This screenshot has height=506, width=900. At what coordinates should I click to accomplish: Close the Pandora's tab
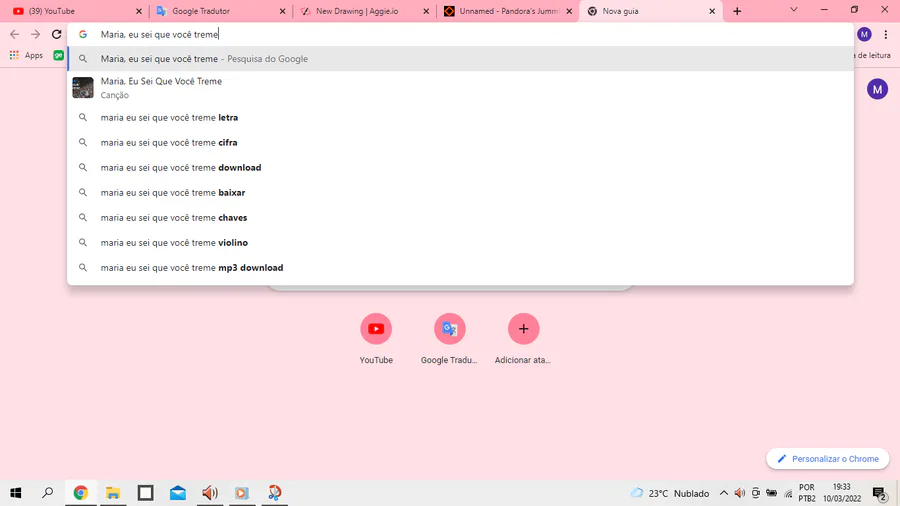(569, 11)
